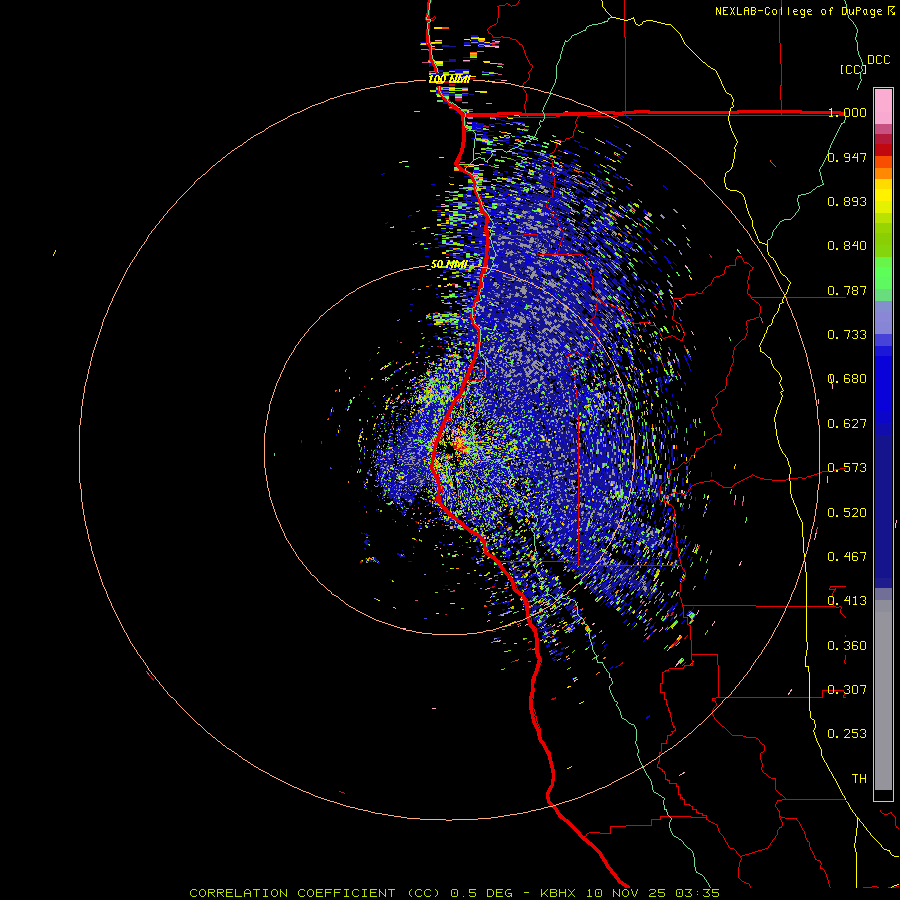Click the 0.787 scale value
Screen dimensions: 900x900
coord(847,290)
